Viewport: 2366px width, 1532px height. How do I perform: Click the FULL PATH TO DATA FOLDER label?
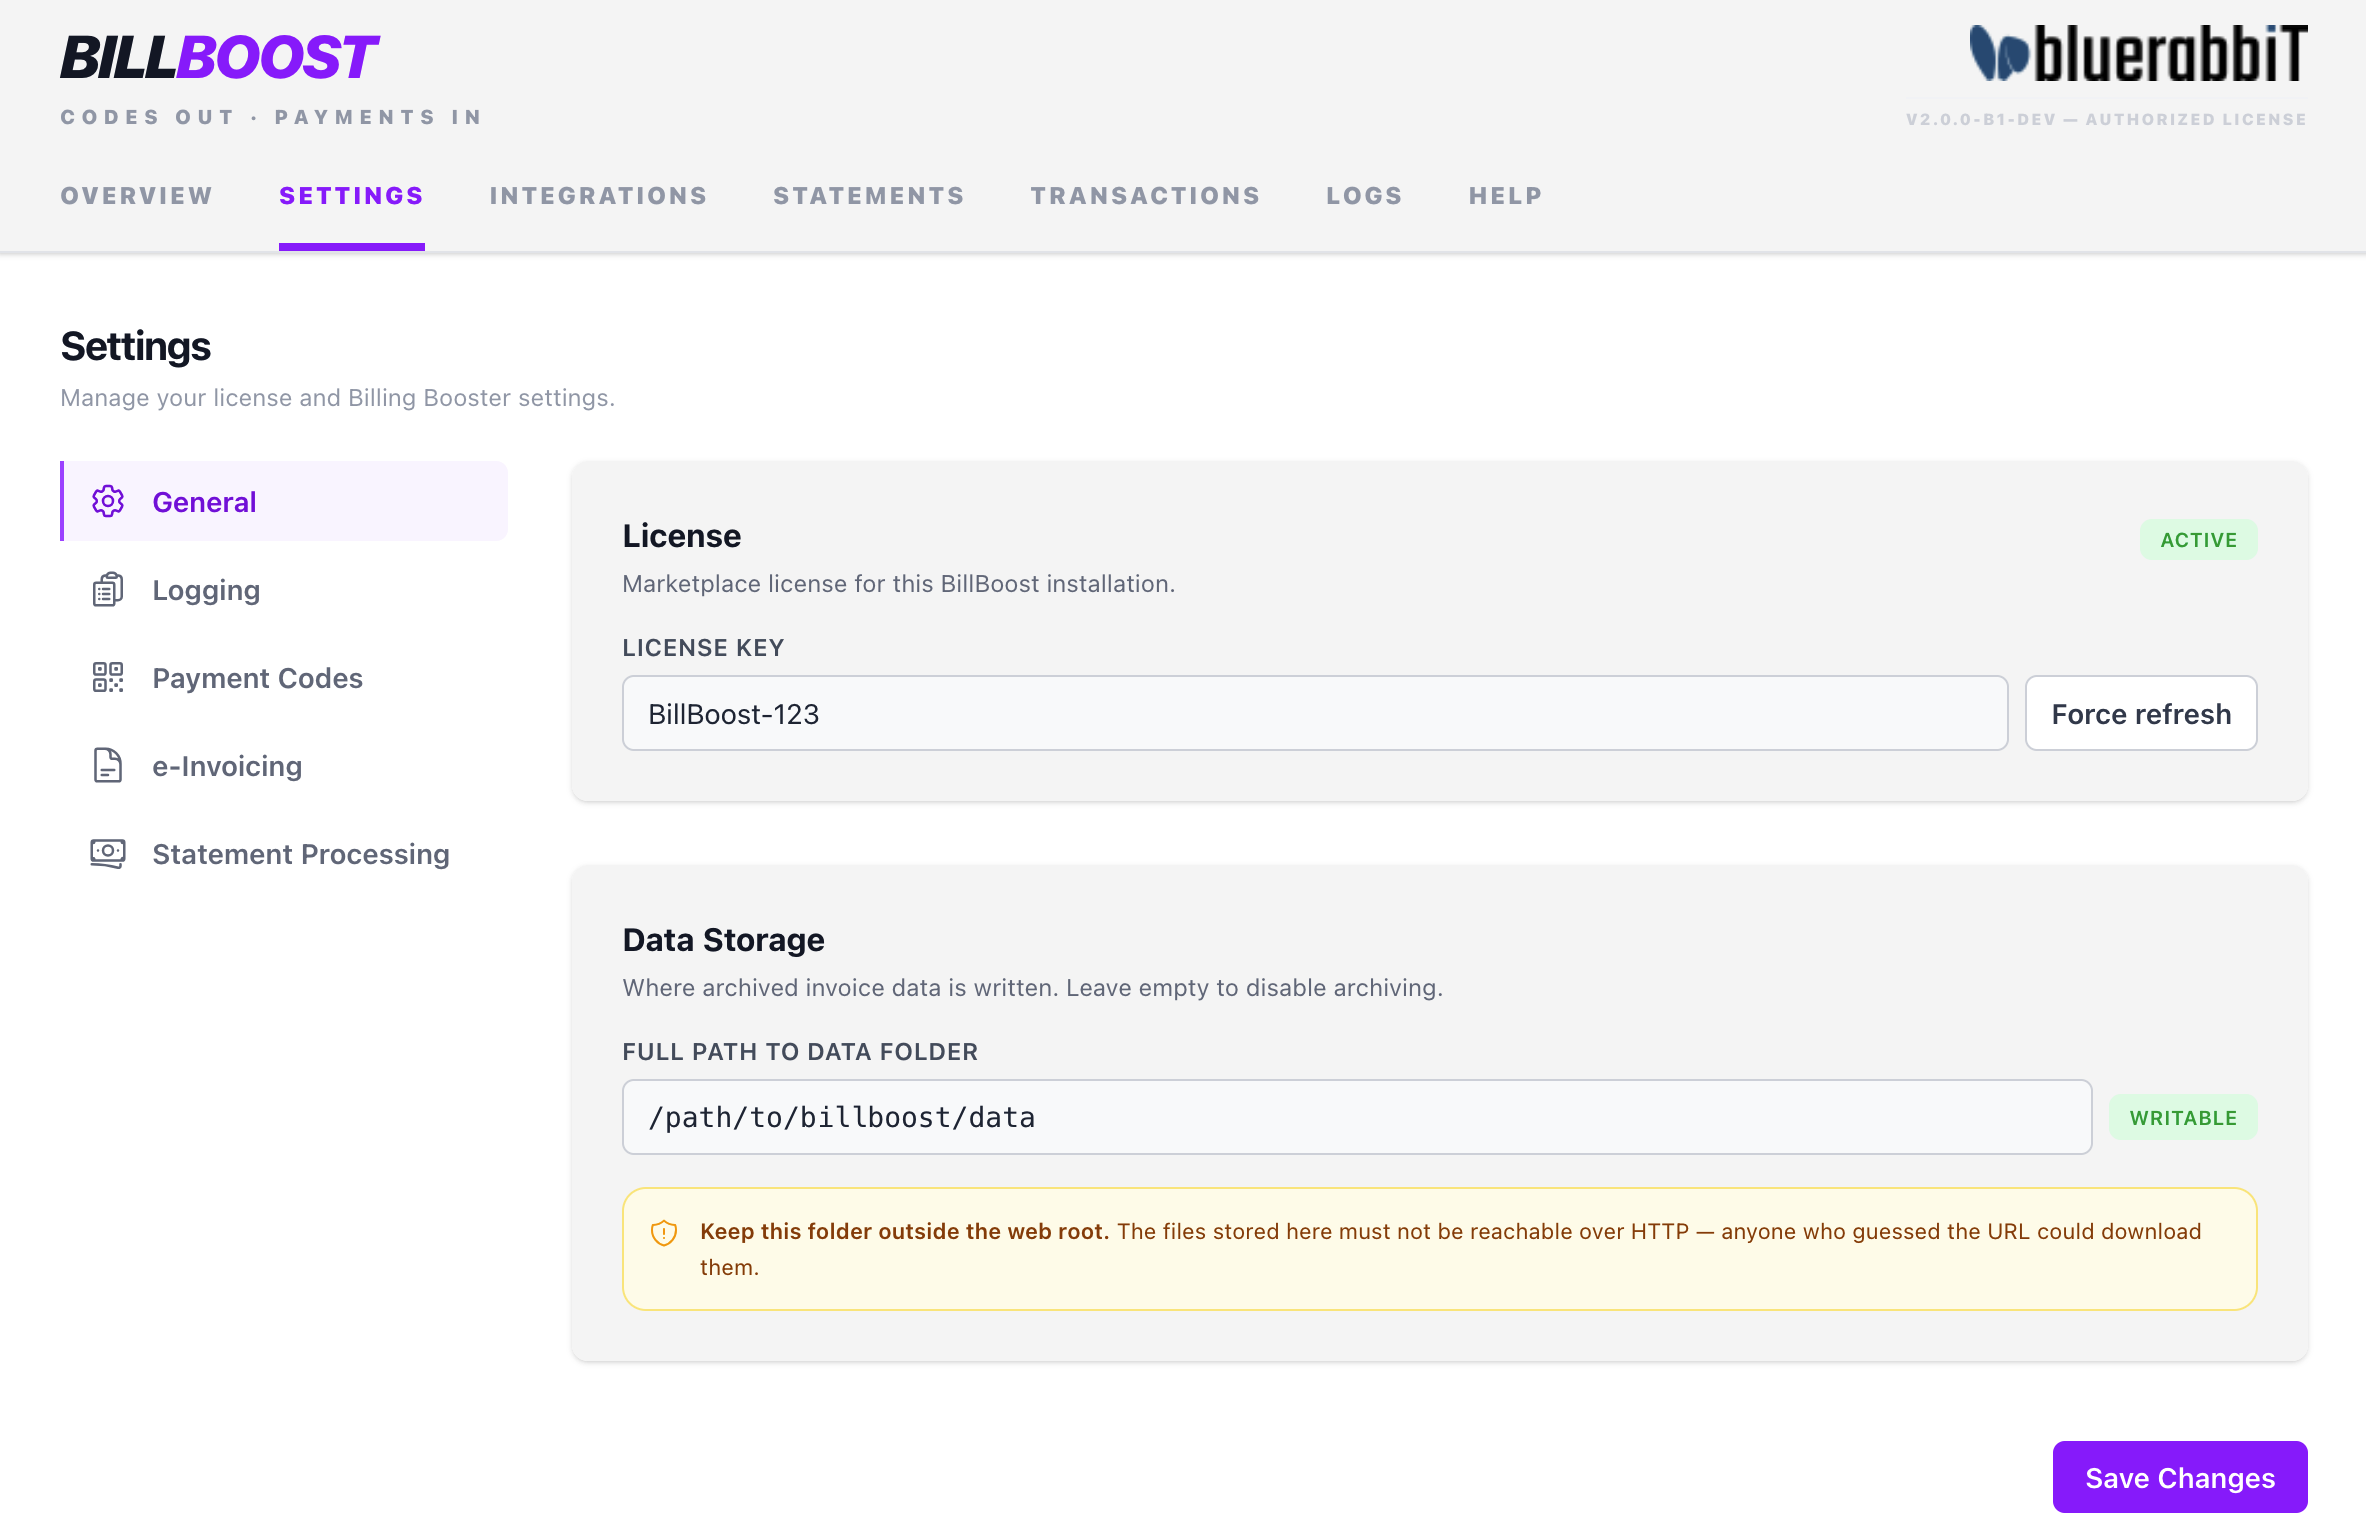[x=800, y=1052]
